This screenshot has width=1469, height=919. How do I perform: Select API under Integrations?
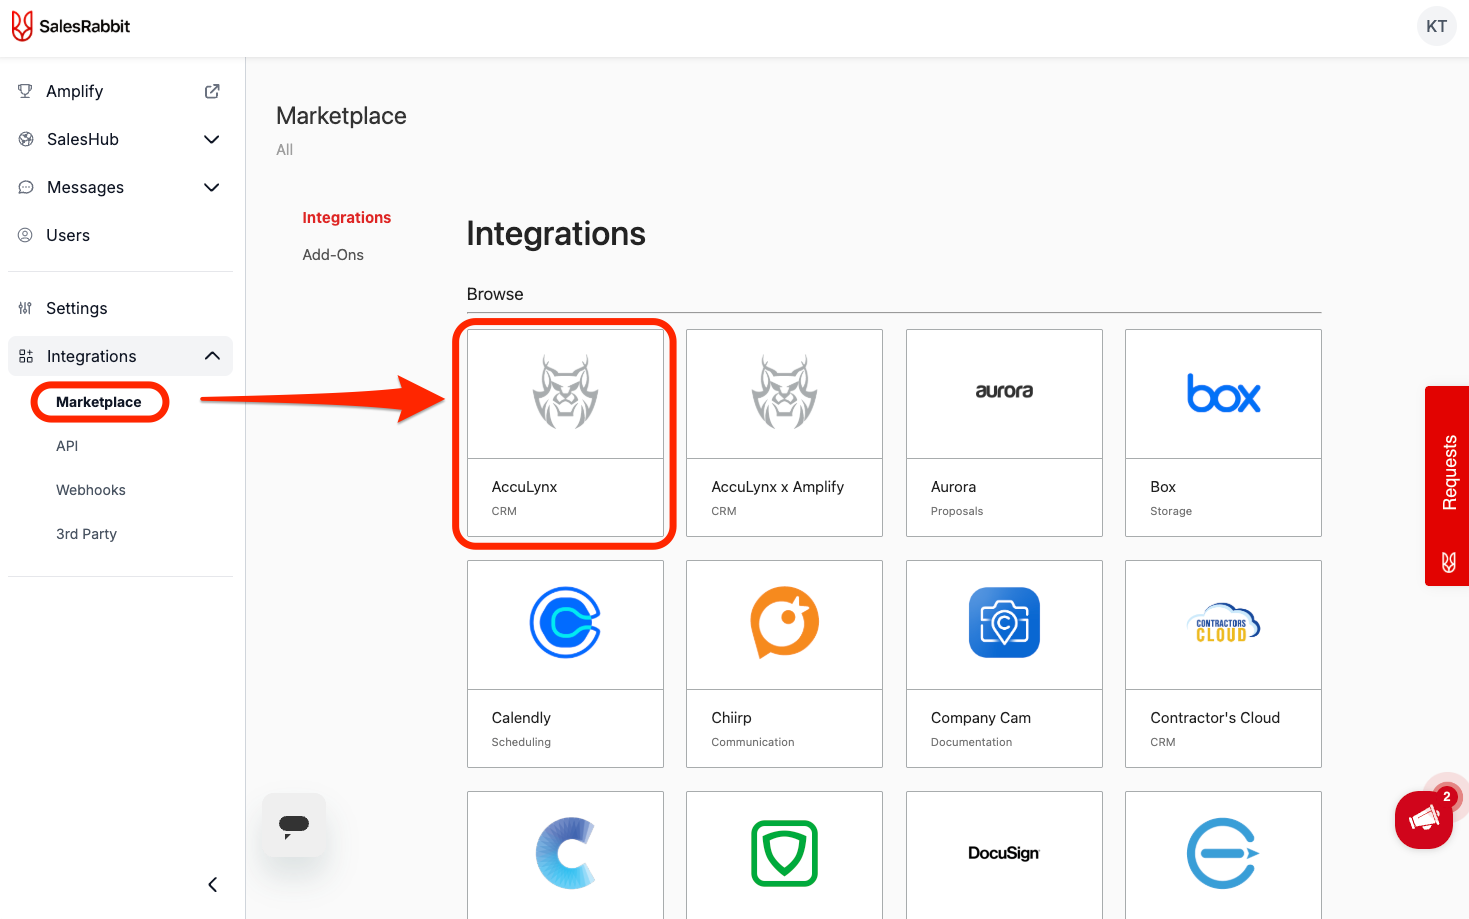[67, 446]
